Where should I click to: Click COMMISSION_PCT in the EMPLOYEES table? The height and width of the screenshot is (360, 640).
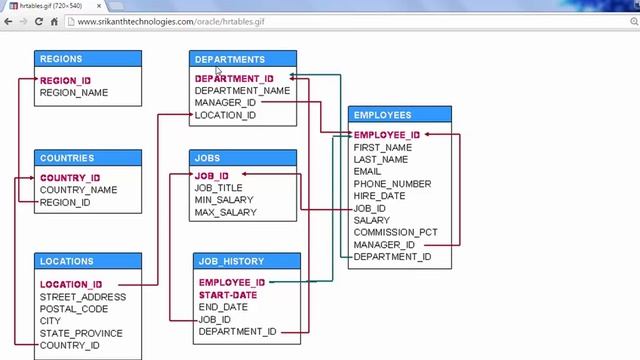(396, 232)
